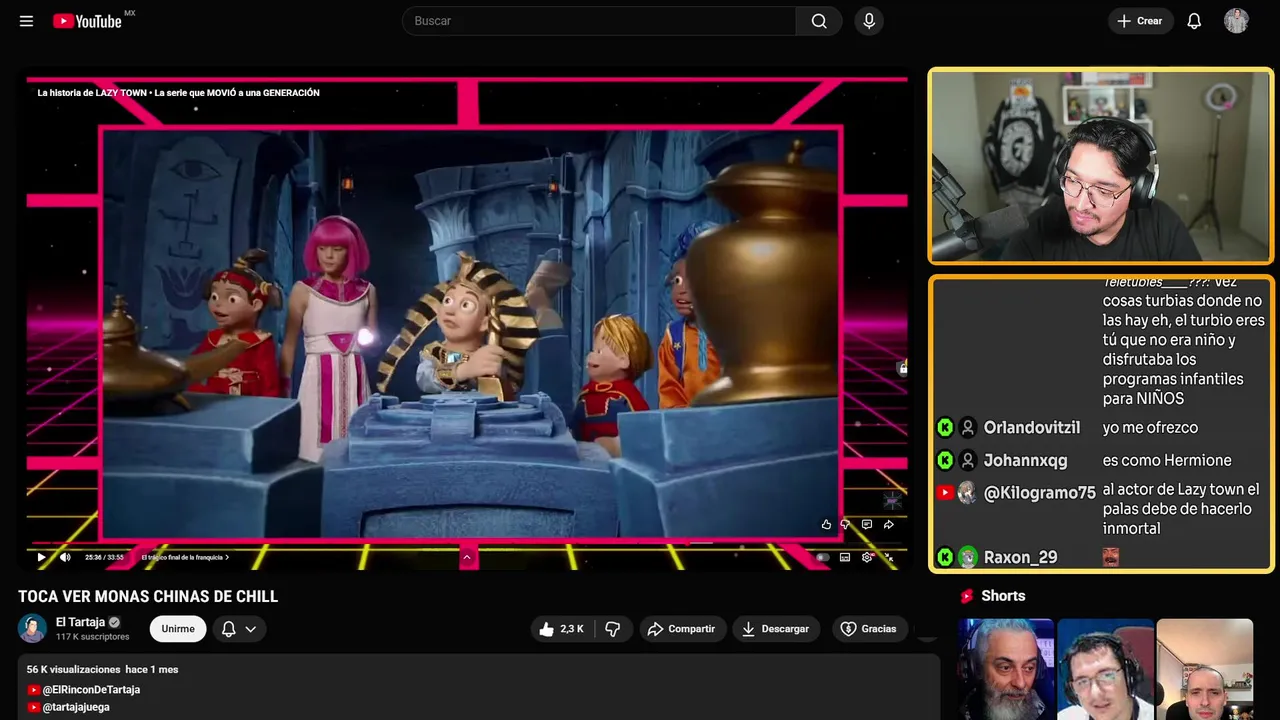Open the chapter 'El trágico final de la franquicia'
Viewport: 1280px width, 720px height.
185,557
